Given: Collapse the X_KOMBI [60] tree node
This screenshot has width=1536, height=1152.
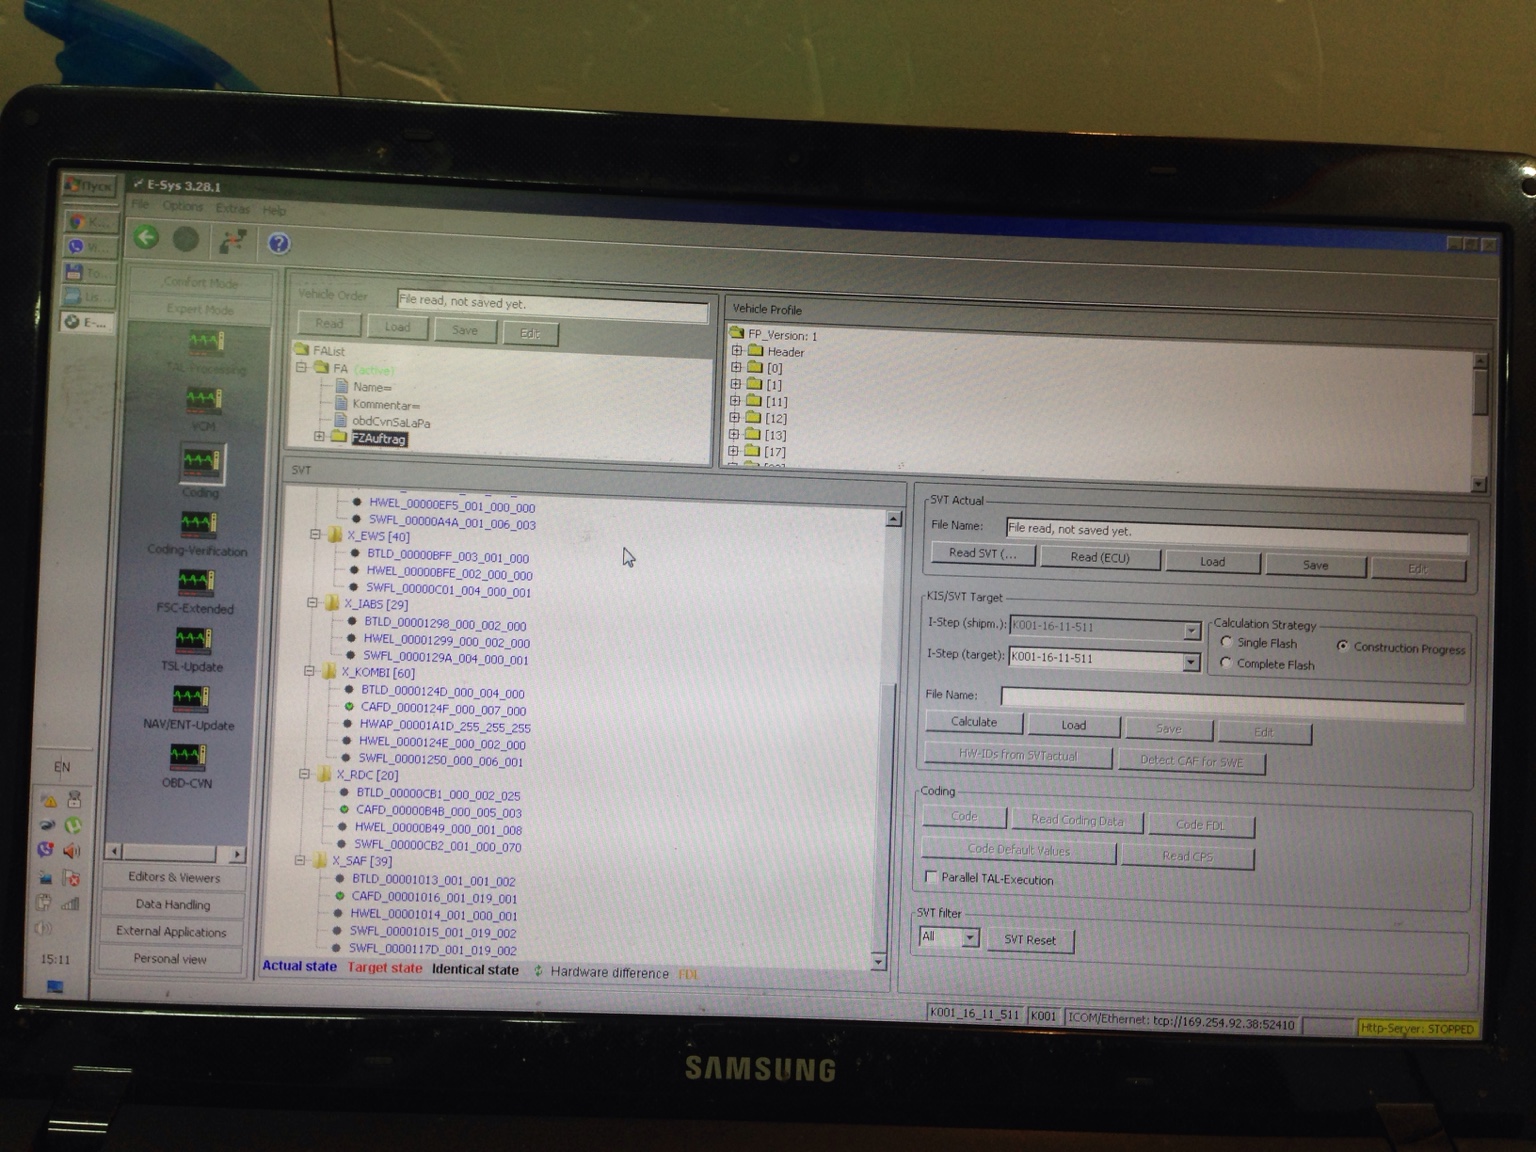Looking at the screenshot, I should [309, 671].
